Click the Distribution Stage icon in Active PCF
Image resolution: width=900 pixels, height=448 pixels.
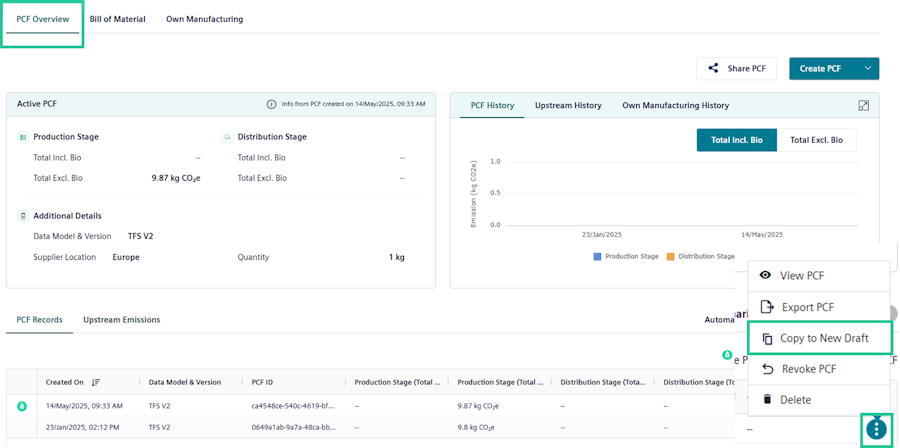tap(227, 137)
